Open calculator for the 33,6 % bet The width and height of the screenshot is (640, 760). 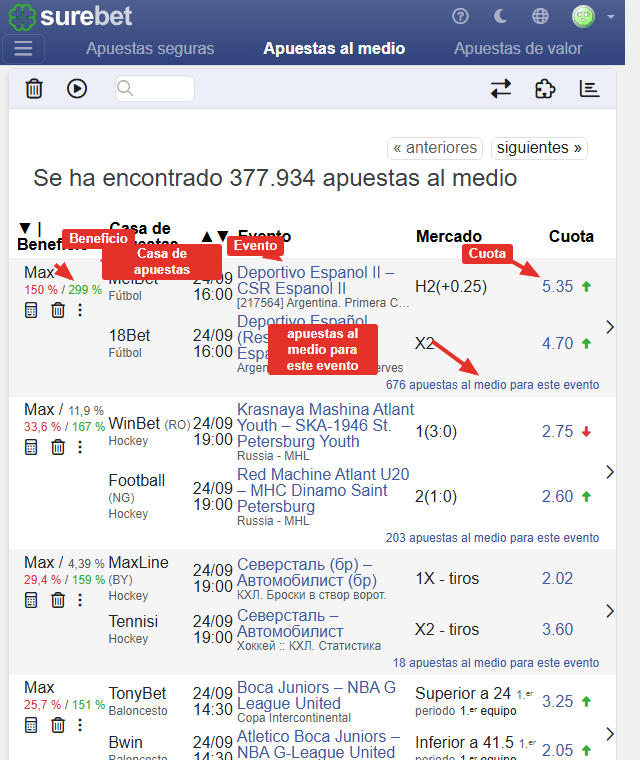(x=31, y=447)
